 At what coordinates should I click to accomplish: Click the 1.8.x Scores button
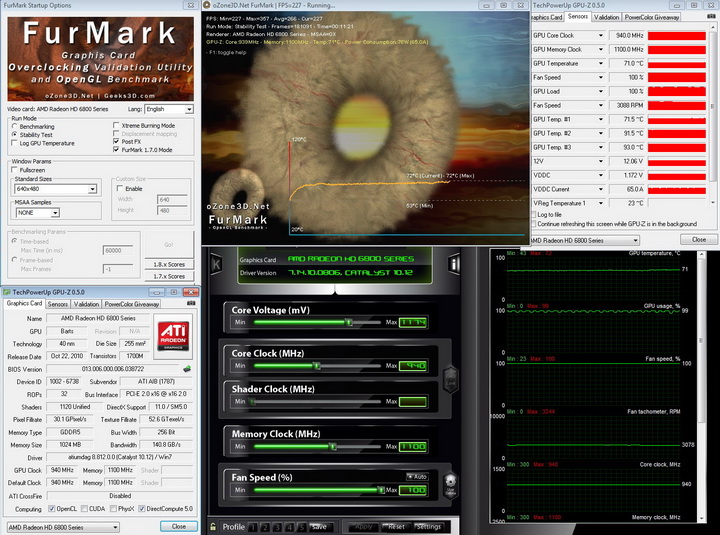click(x=169, y=265)
